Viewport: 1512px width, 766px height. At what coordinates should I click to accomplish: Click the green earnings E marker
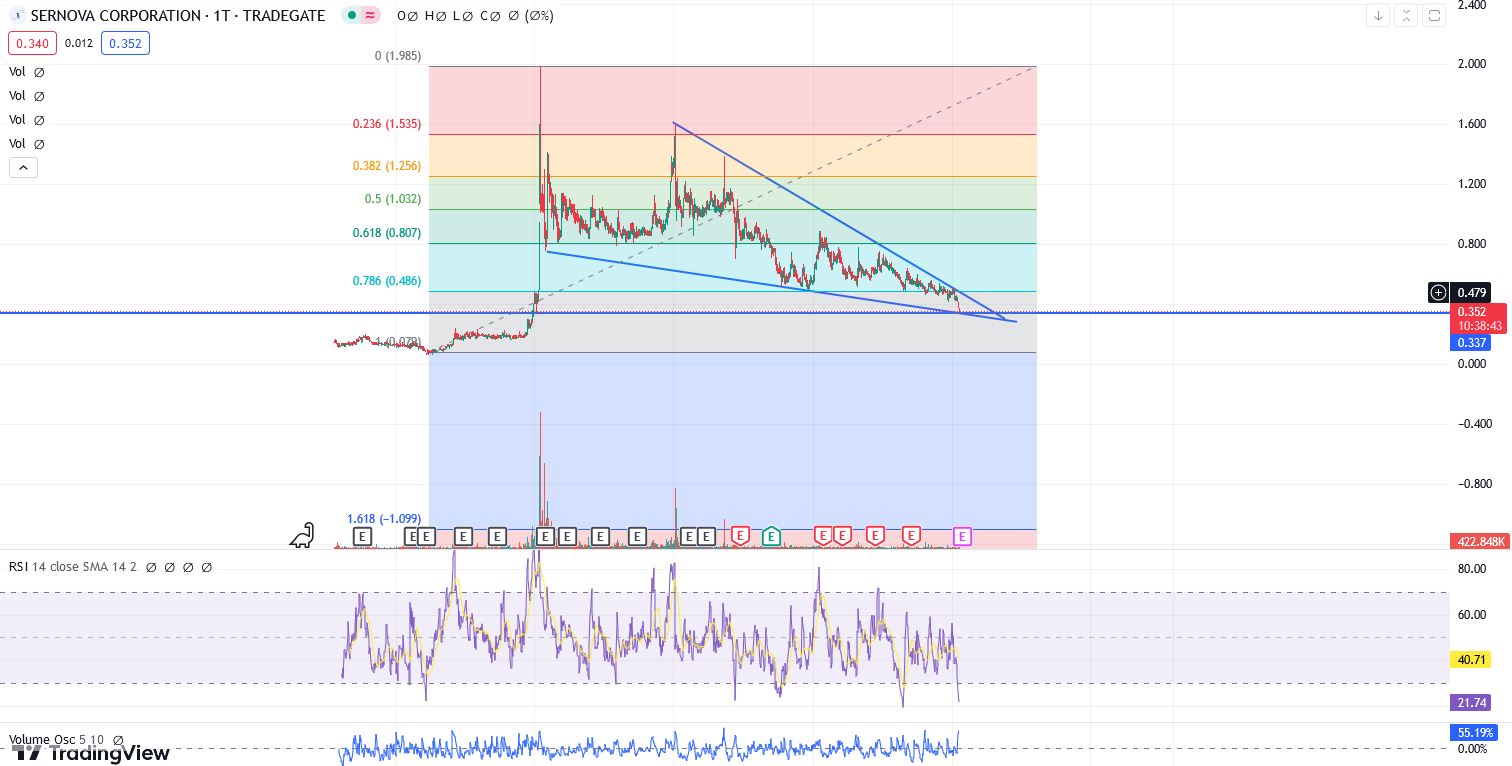point(771,536)
